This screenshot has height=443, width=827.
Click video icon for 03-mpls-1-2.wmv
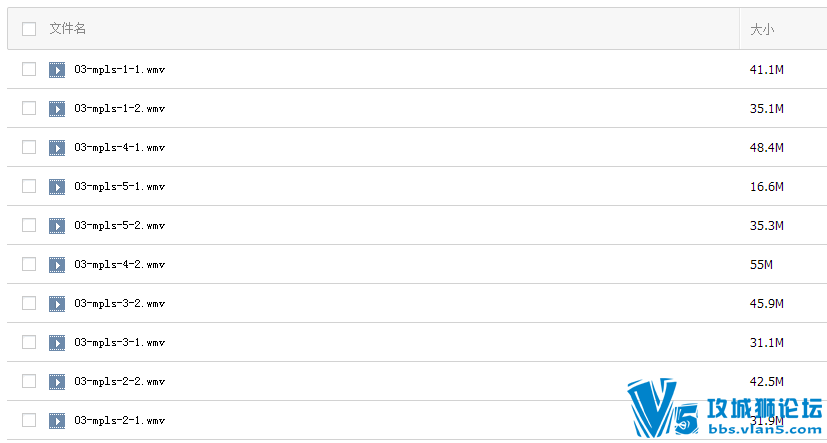(57, 109)
